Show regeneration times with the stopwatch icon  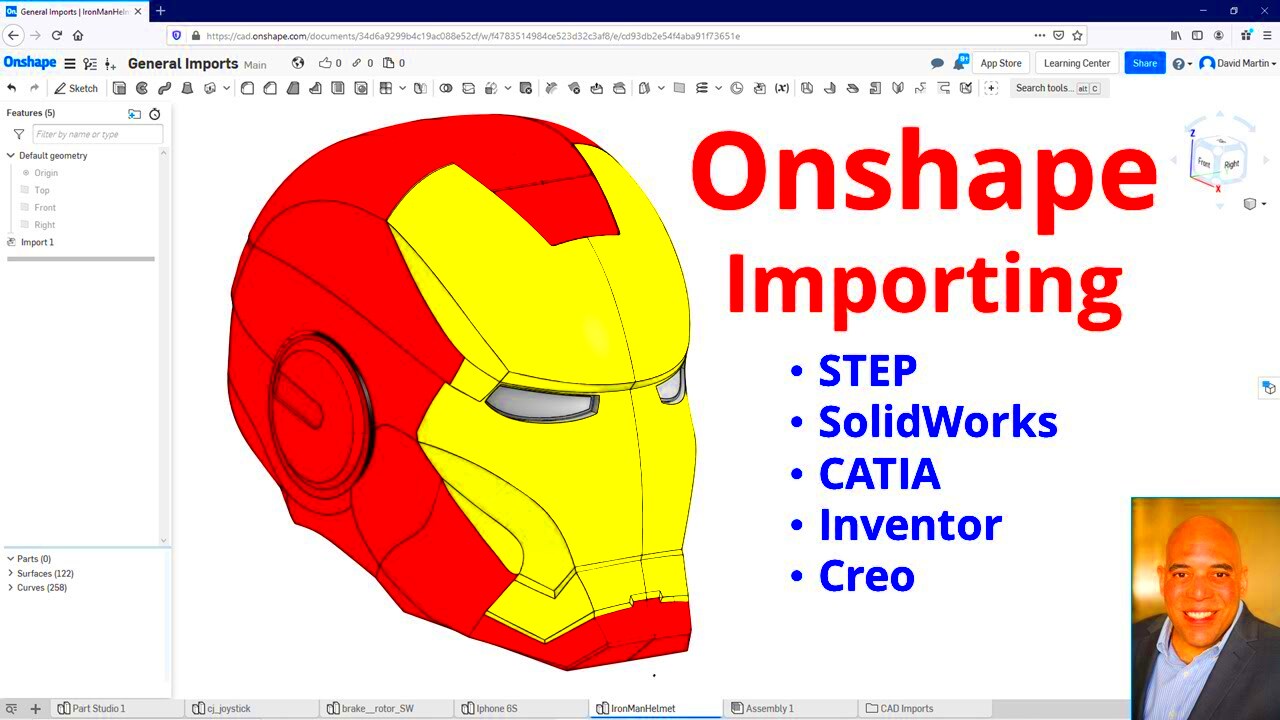coord(155,114)
